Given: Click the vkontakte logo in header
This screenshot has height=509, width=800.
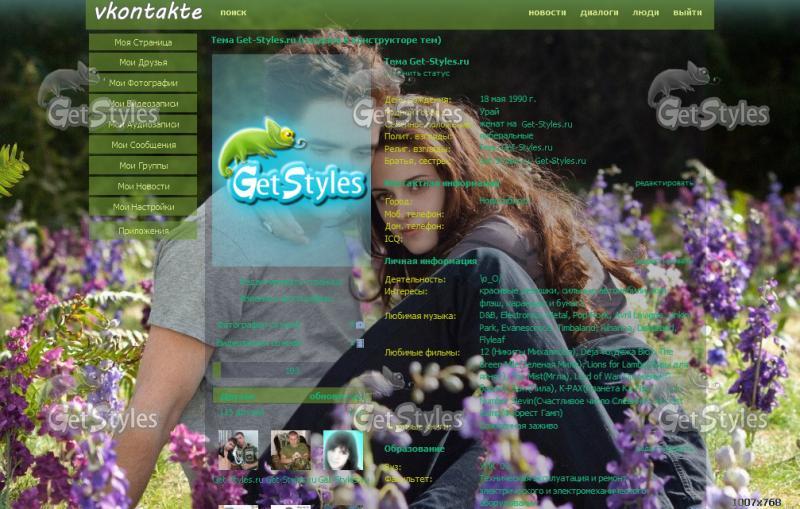Looking at the screenshot, I should point(148,12).
